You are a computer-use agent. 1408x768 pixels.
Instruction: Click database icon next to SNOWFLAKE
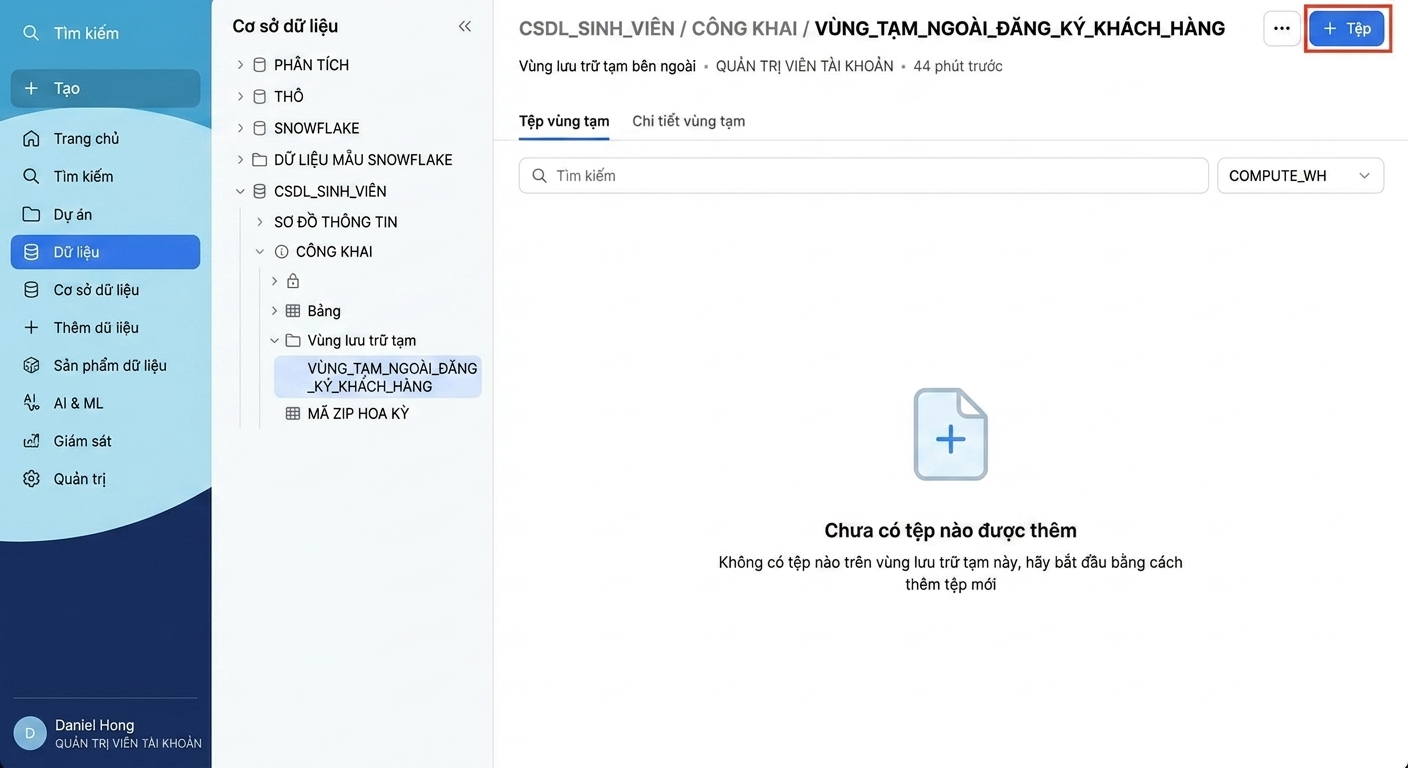point(260,128)
